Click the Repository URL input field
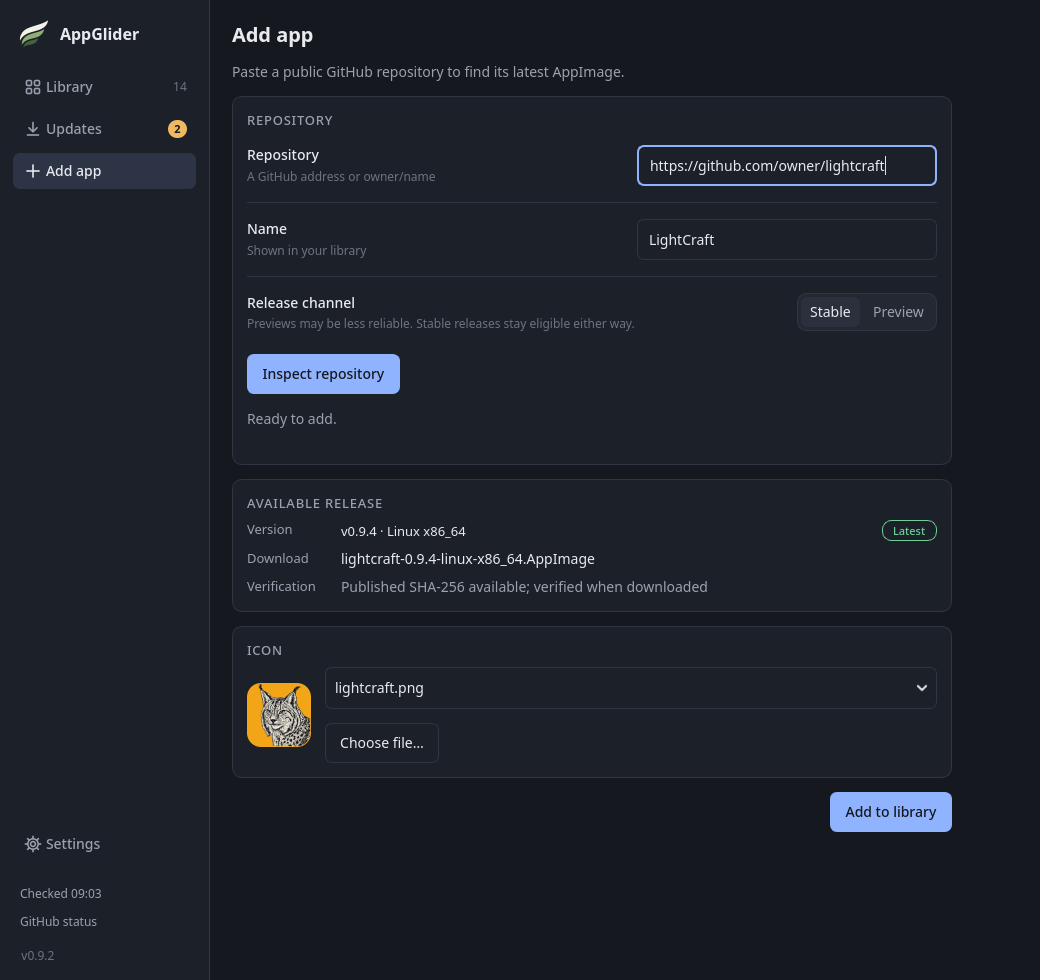 point(787,165)
